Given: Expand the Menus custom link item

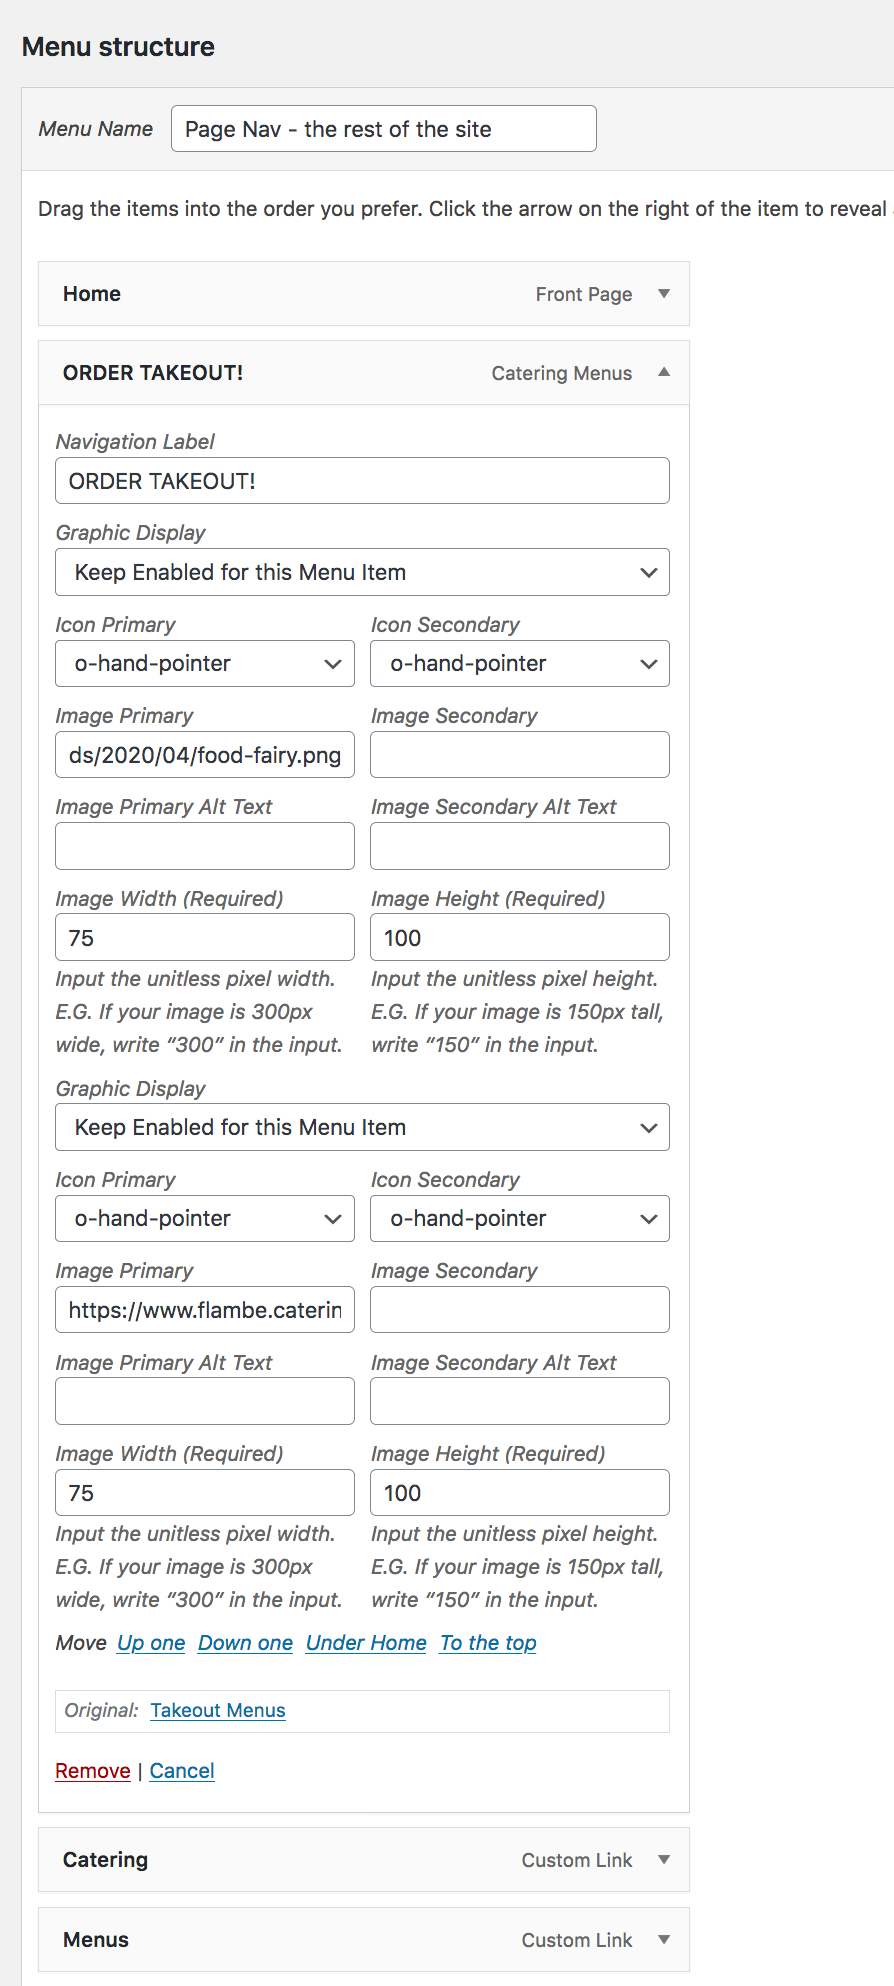Looking at the screenshot, I should point(664,1940).
